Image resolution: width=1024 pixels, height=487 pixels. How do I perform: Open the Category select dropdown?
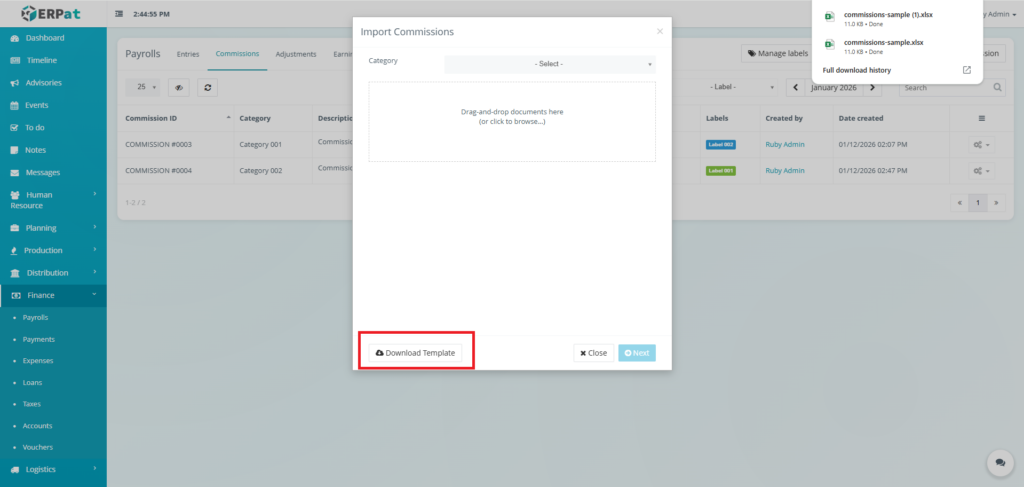(550, 64)
